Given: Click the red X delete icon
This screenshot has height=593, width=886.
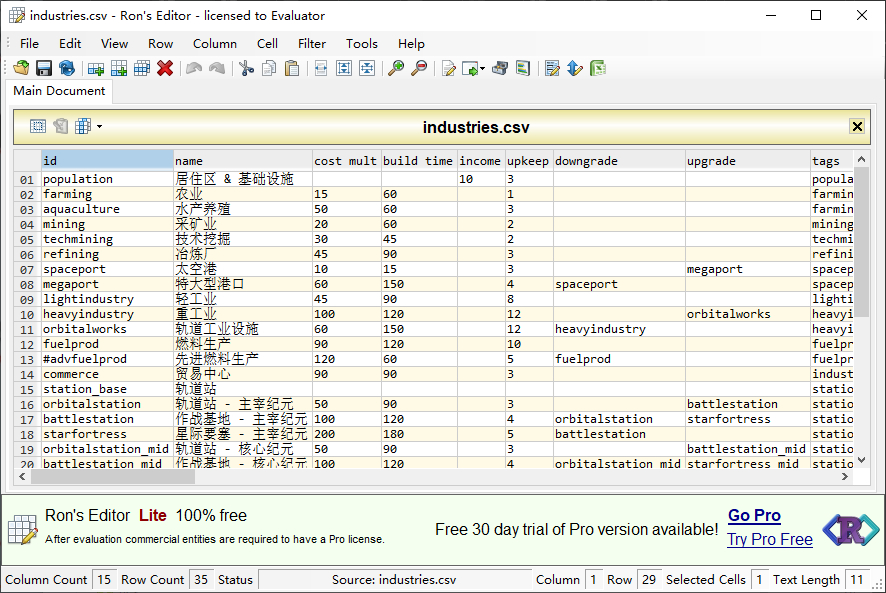Looking at the screenshot, I should [165, 68].
